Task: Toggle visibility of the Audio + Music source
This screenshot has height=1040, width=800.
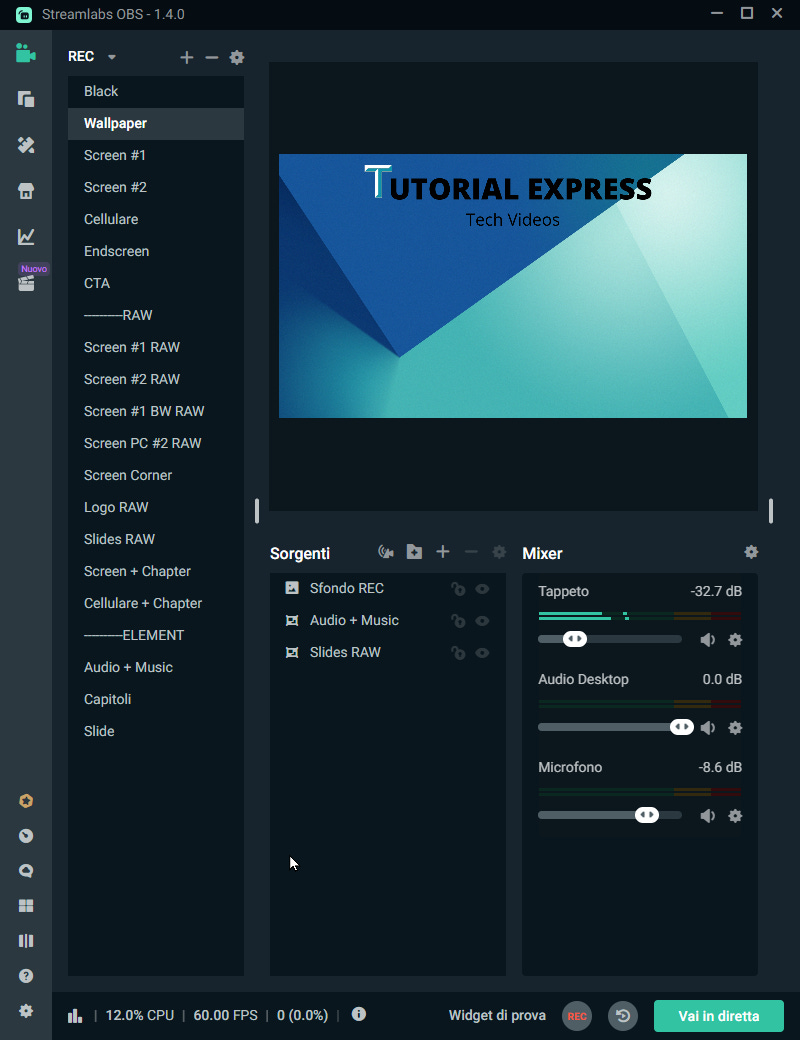Action: tap(482, 621)
